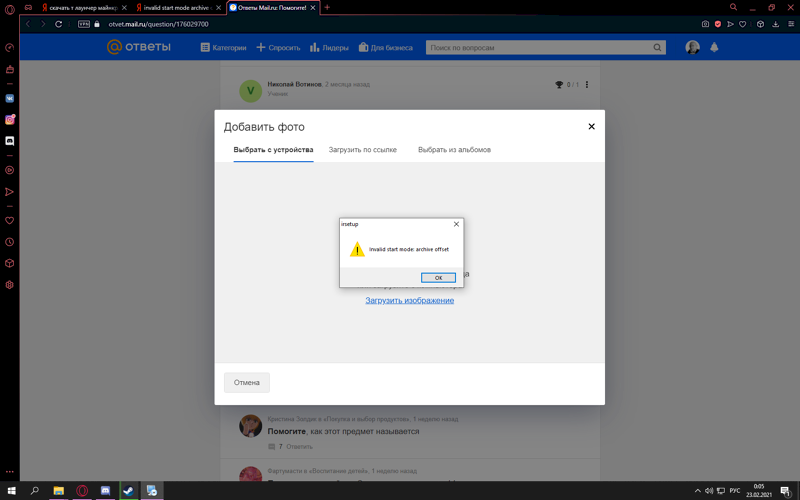
Task: Open Discord panel in Opera sidebar
Action: coord(10,141)
